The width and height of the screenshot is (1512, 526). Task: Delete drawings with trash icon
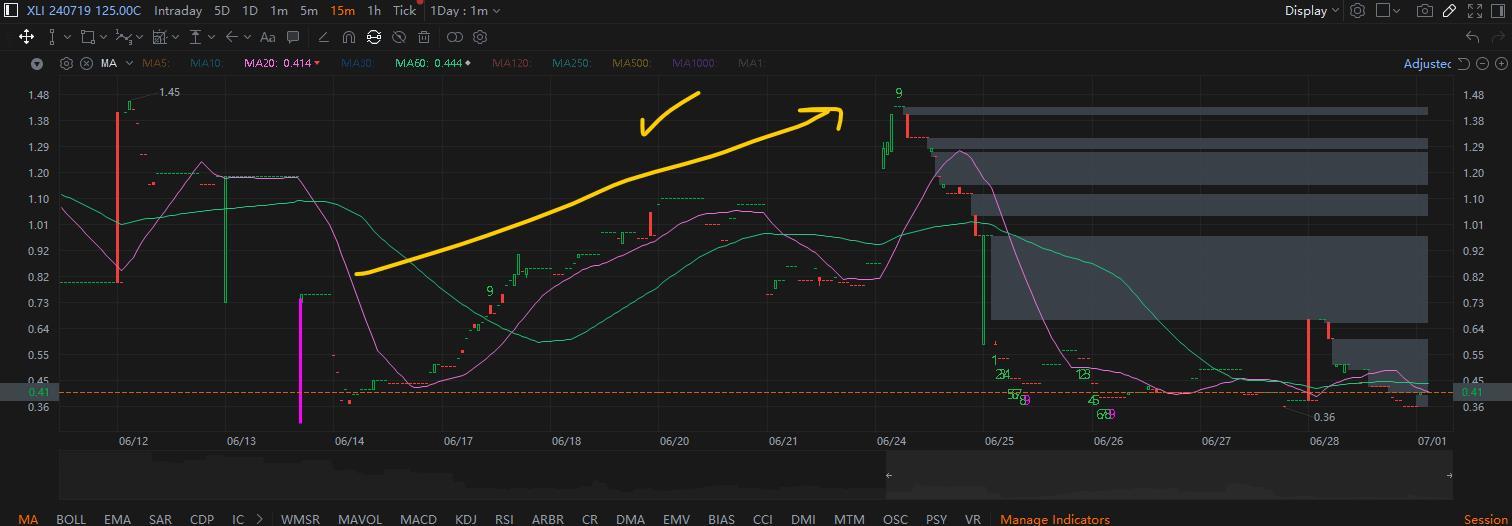tap(424, 37)
